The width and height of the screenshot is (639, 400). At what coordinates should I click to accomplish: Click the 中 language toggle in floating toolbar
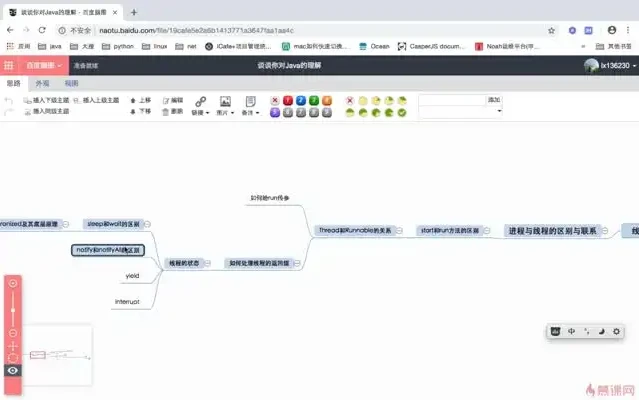coord(571,331)
